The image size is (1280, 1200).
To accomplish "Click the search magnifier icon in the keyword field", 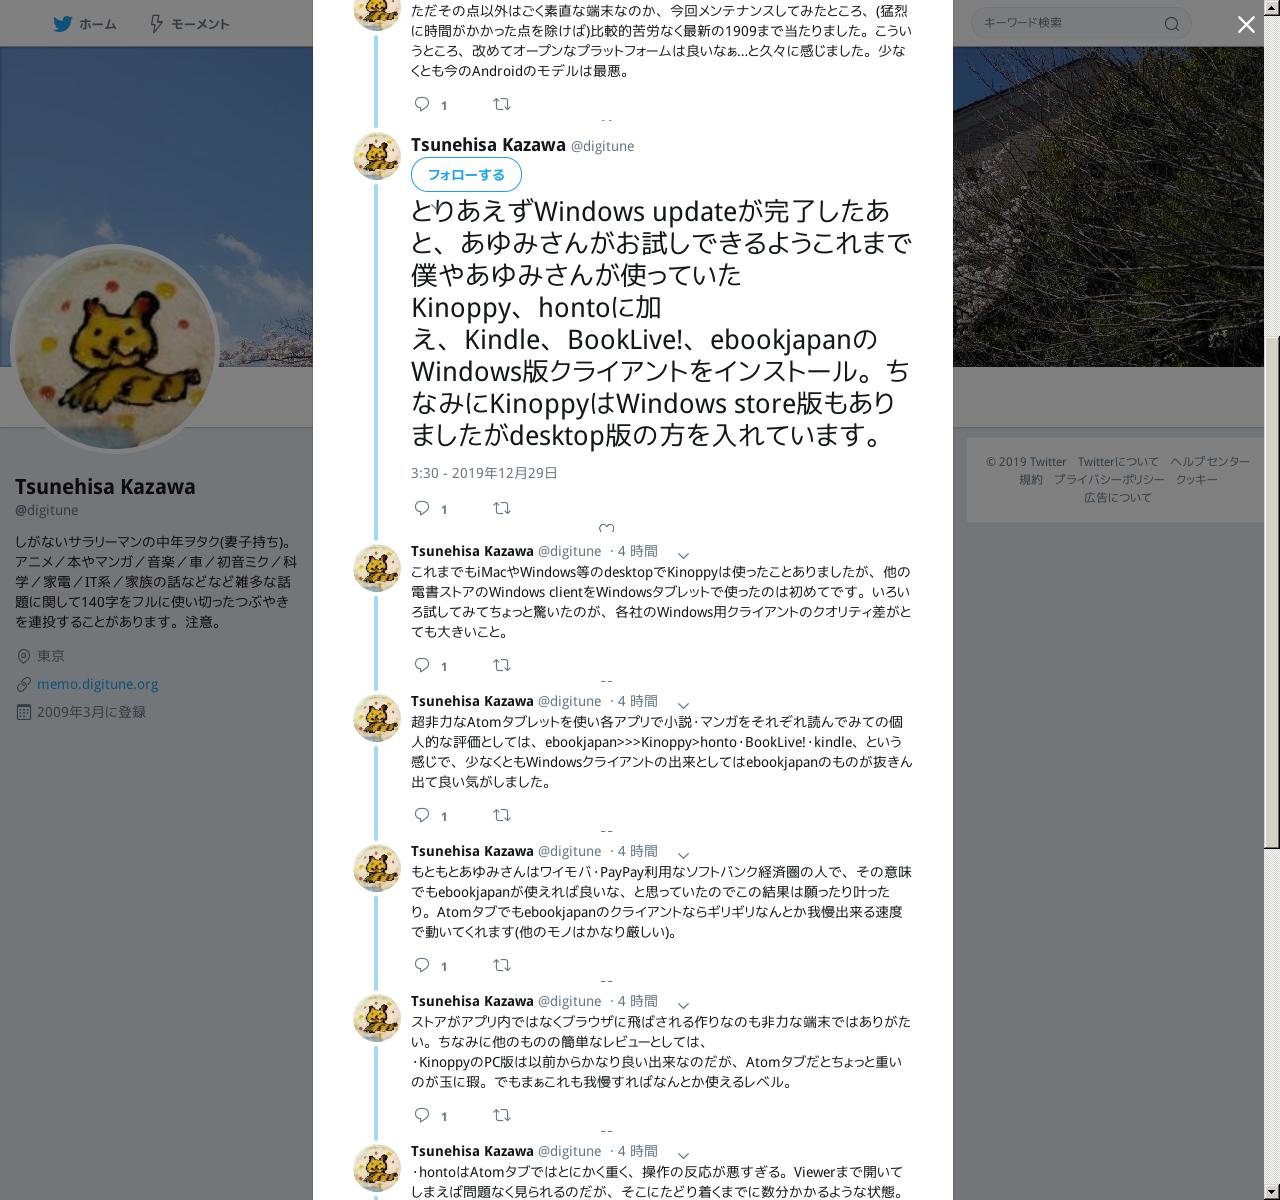I will [x=1172, y=24].
